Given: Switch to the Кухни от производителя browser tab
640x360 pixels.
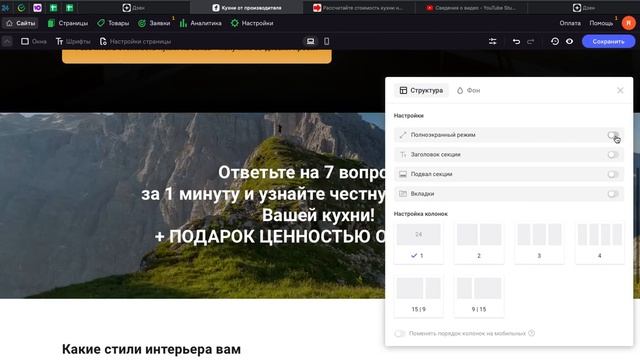Looking at the screenshot, I should tap(247, 8).
